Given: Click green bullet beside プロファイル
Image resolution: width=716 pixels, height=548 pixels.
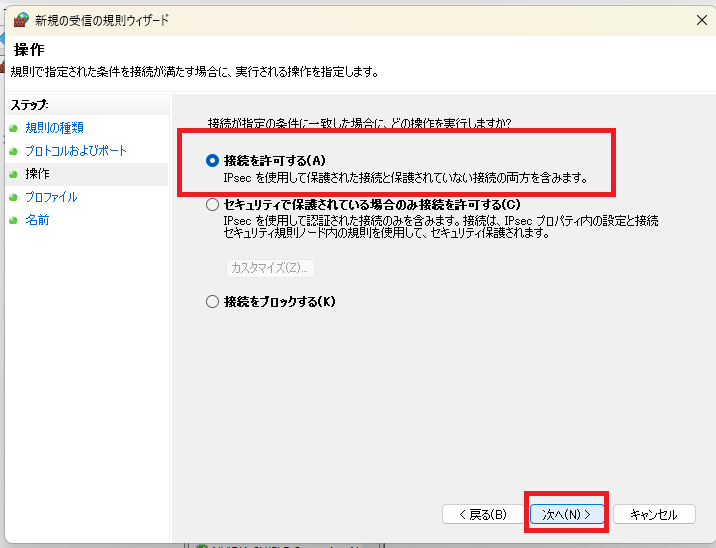Looking at the screenshot, I should [13, 197].
